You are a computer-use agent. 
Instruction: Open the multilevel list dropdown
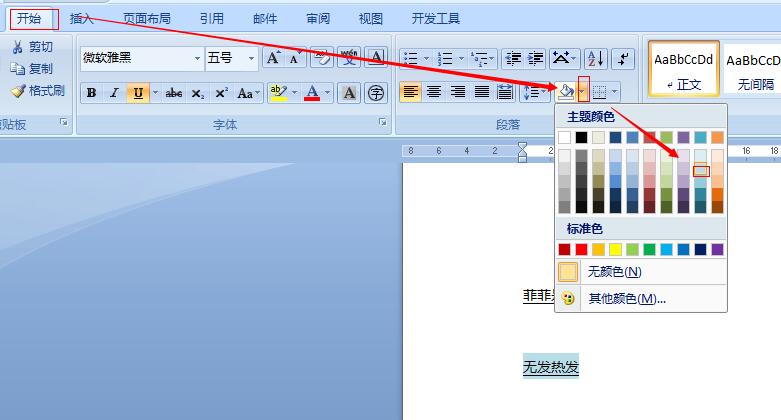click(x=492, y=59)
